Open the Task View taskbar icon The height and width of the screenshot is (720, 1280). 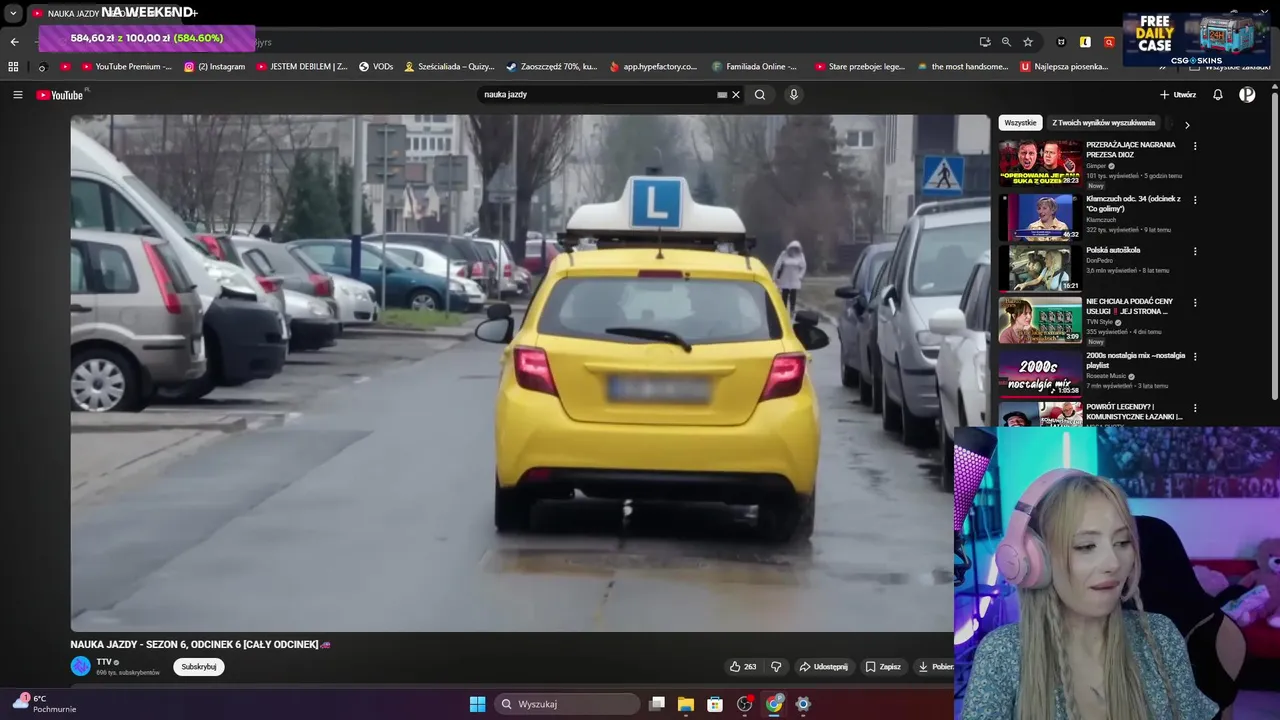coord(657,704)
